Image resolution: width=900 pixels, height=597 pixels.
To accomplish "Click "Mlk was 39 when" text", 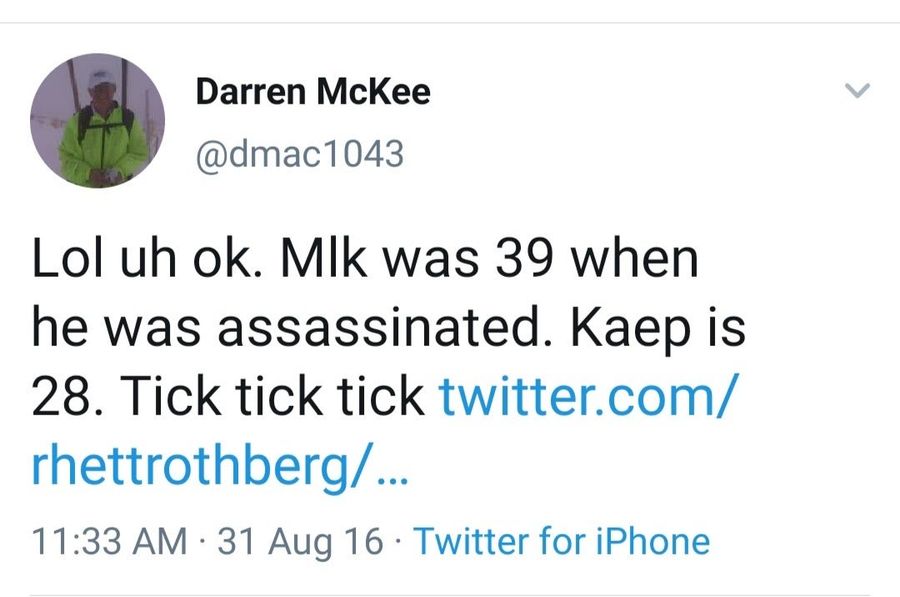I will (x=488, y=257).
